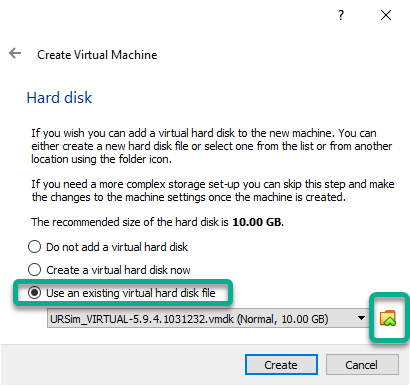Select Use an existing virtual hard disk file
The width and height of the screenshot is (410, 386).
(122, 293)
